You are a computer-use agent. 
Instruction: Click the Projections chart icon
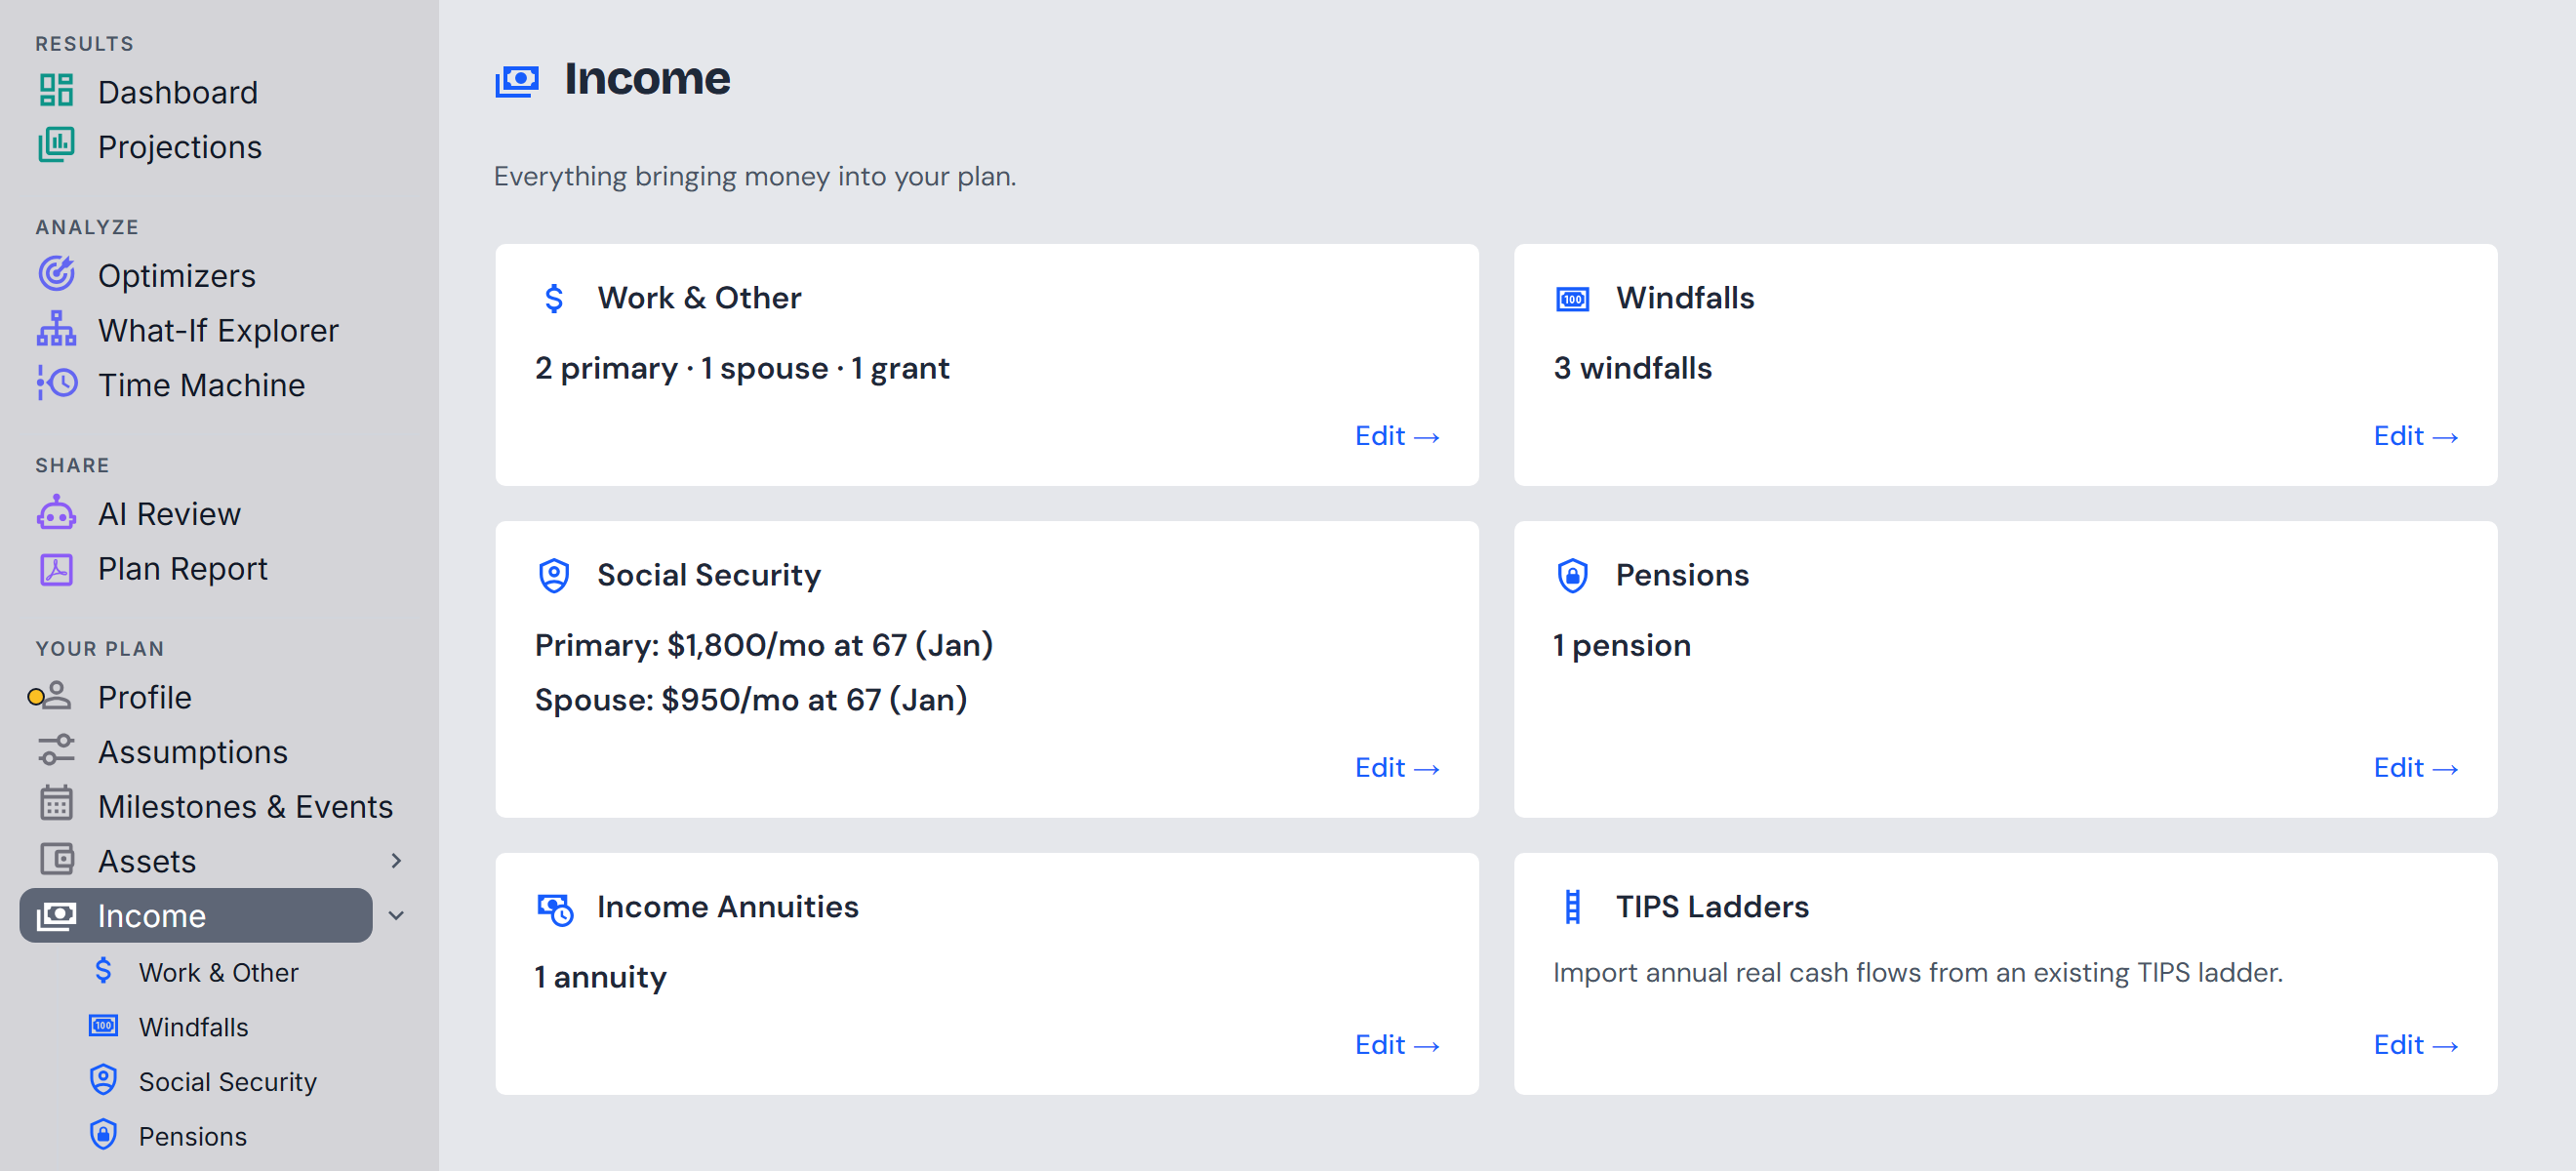(56, 146)
